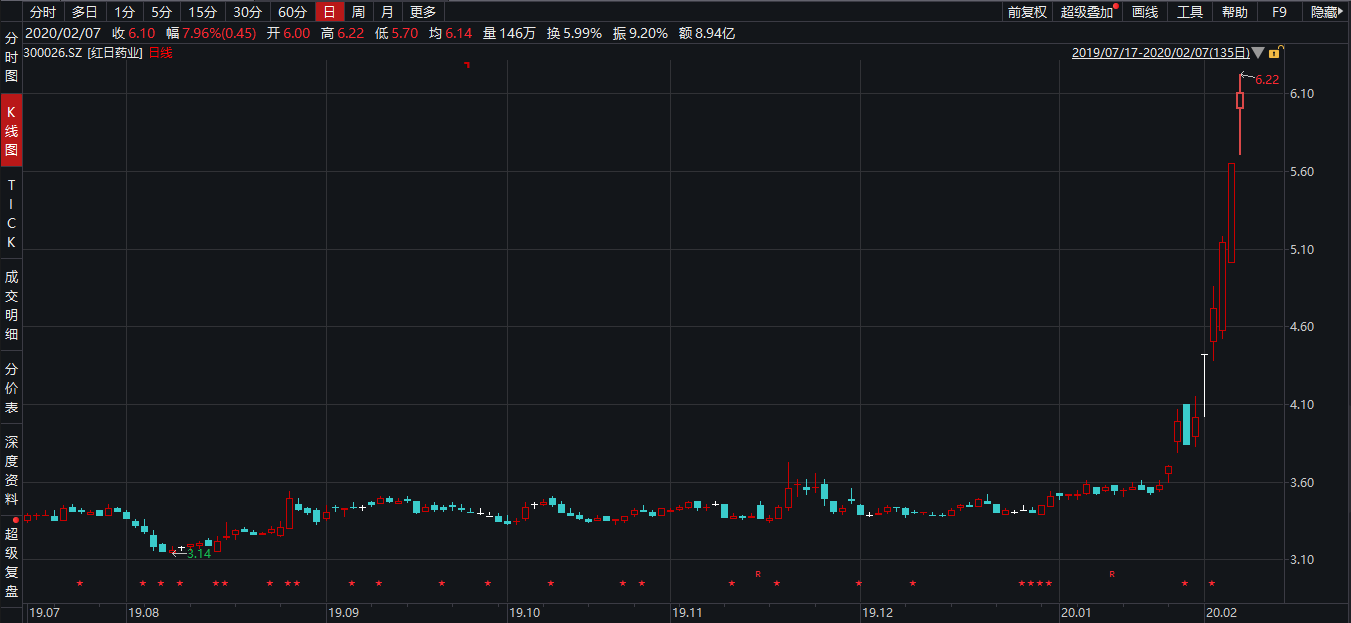The image size is (1351, 623).
Task: Select the 1分 period
Action: point(124,12)
